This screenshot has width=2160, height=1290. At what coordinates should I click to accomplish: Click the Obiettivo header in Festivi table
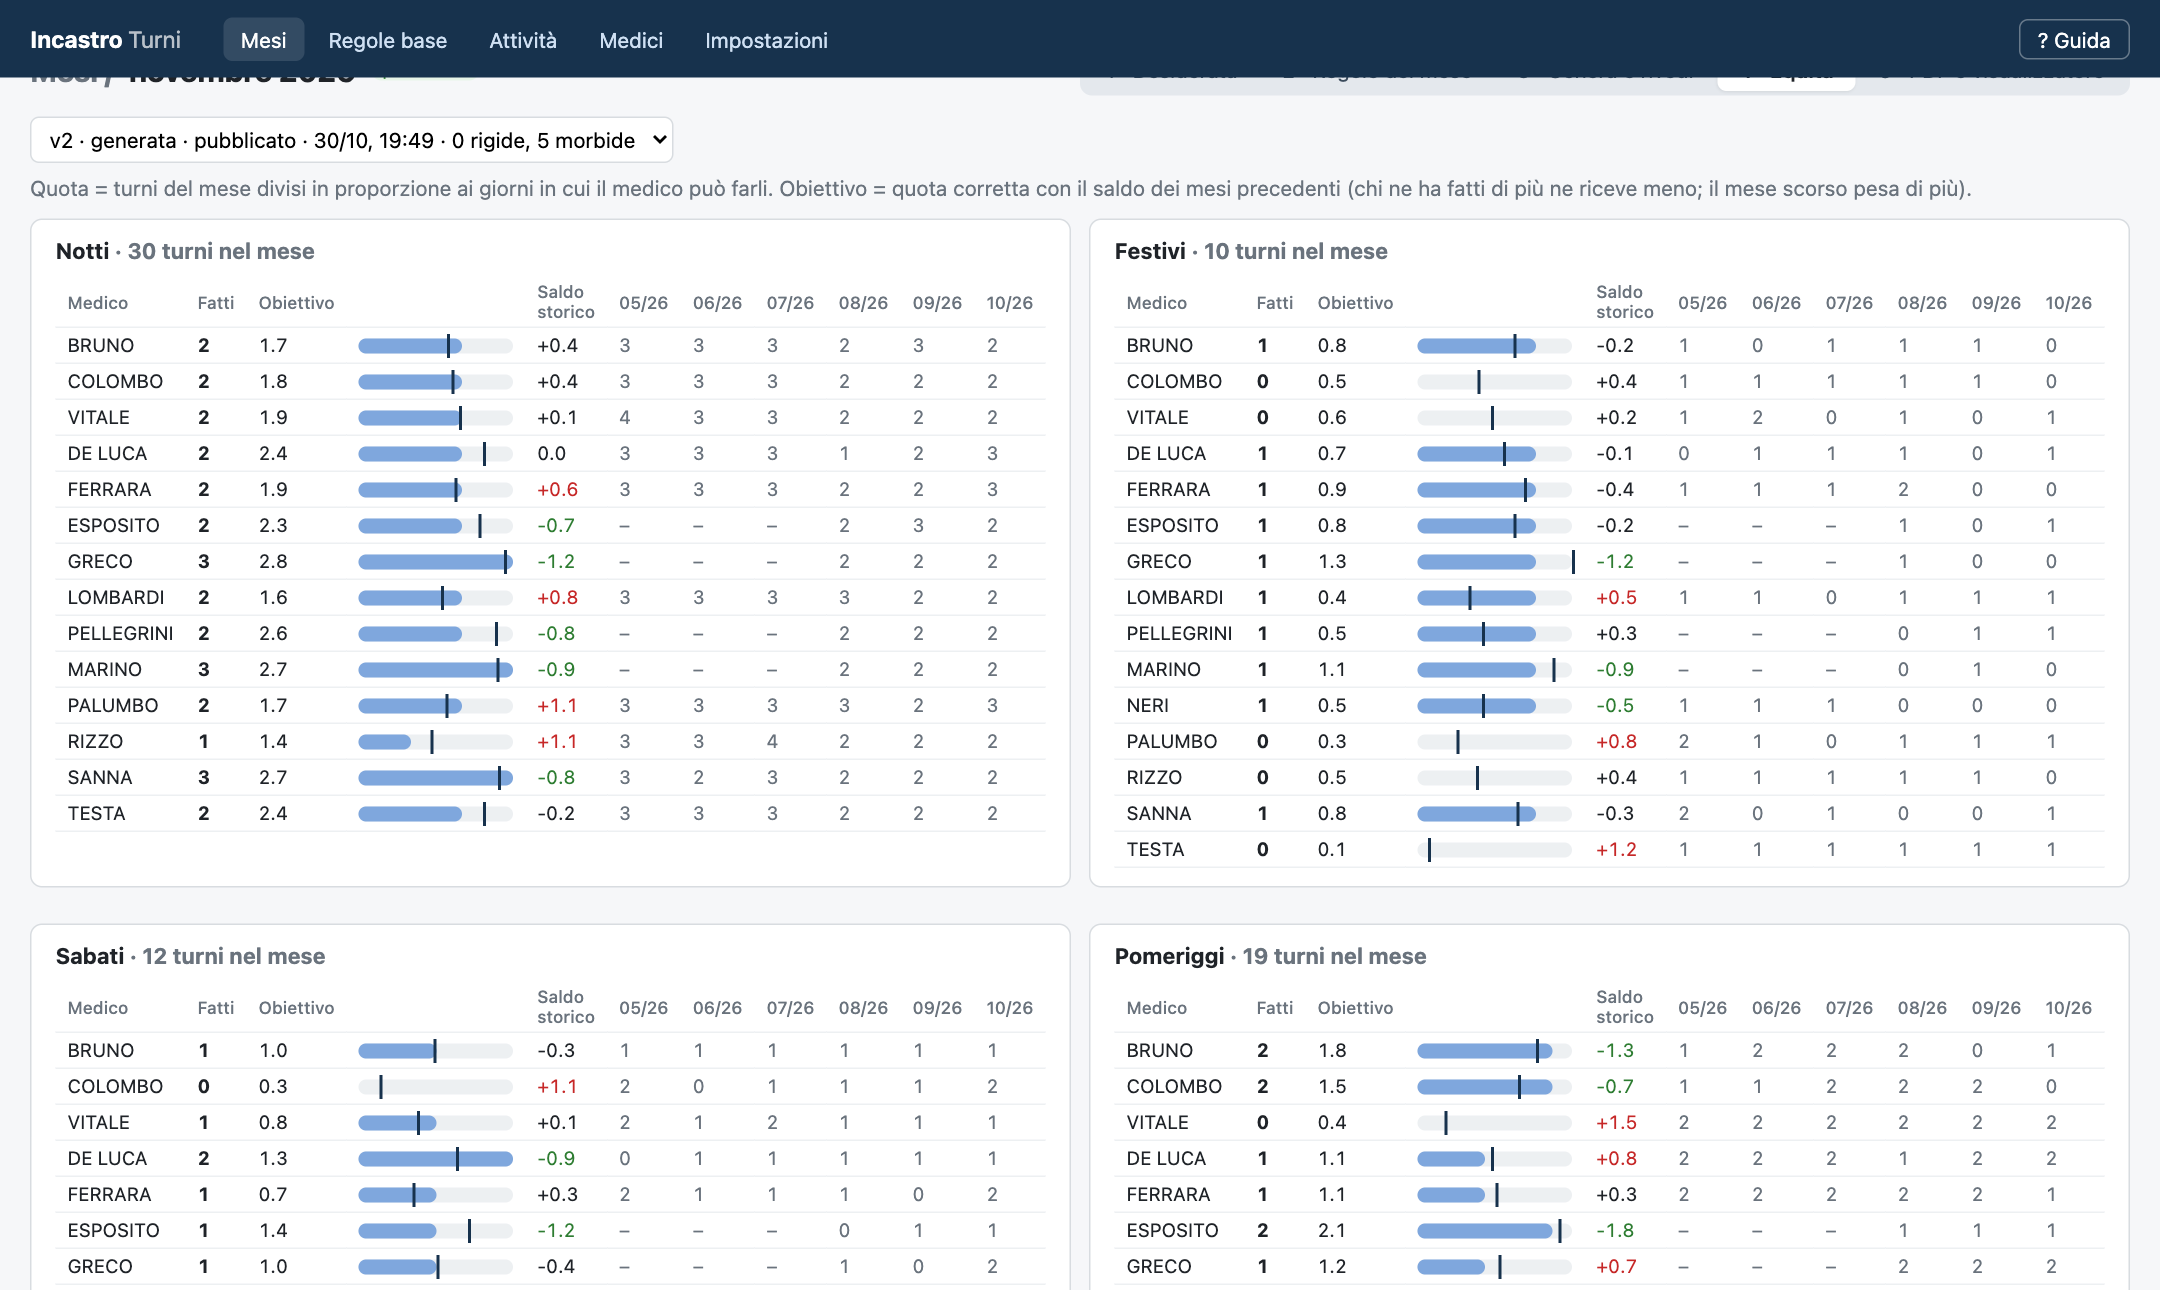click(x=1355, y=303)
